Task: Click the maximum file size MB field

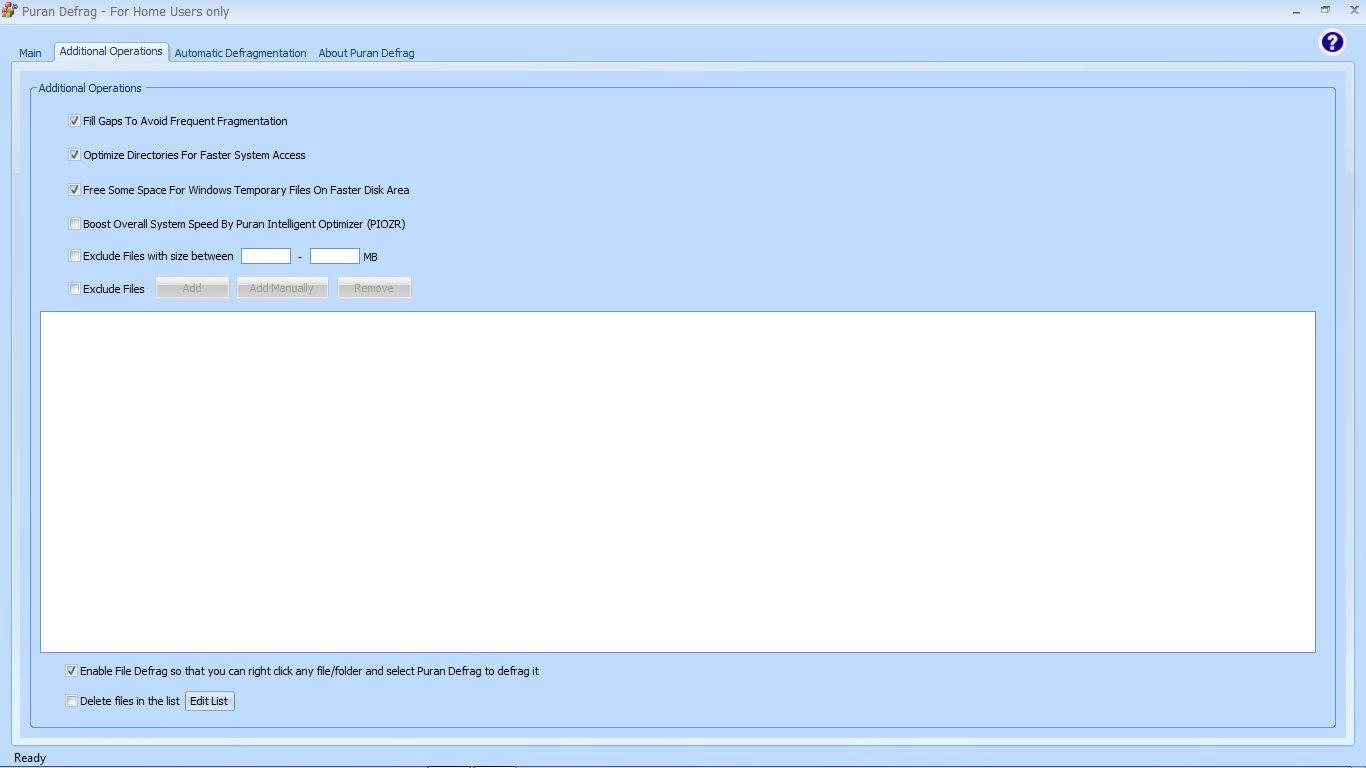Action: (335, 256)
